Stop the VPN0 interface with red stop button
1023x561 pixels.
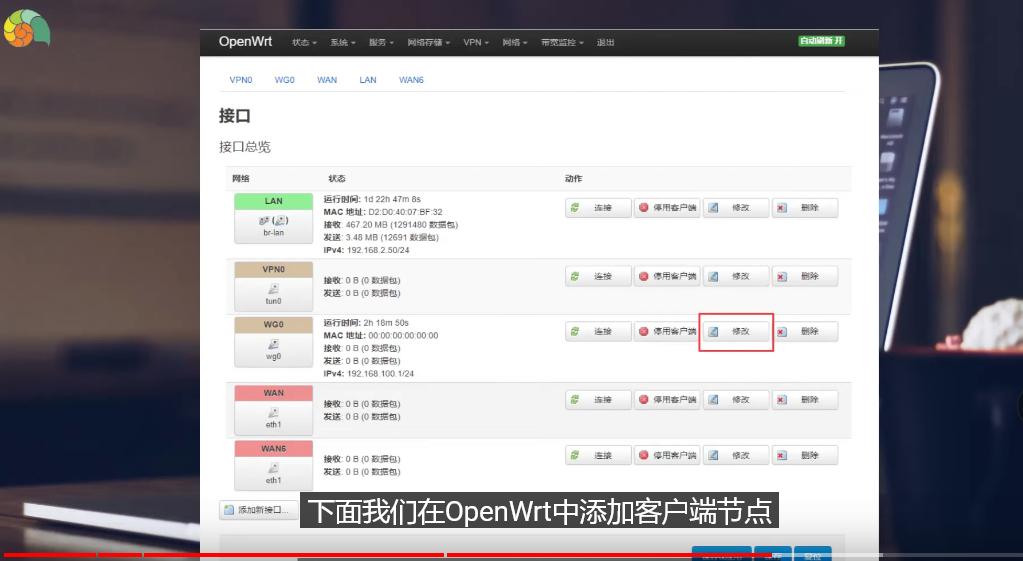click(x=667, y=277)
